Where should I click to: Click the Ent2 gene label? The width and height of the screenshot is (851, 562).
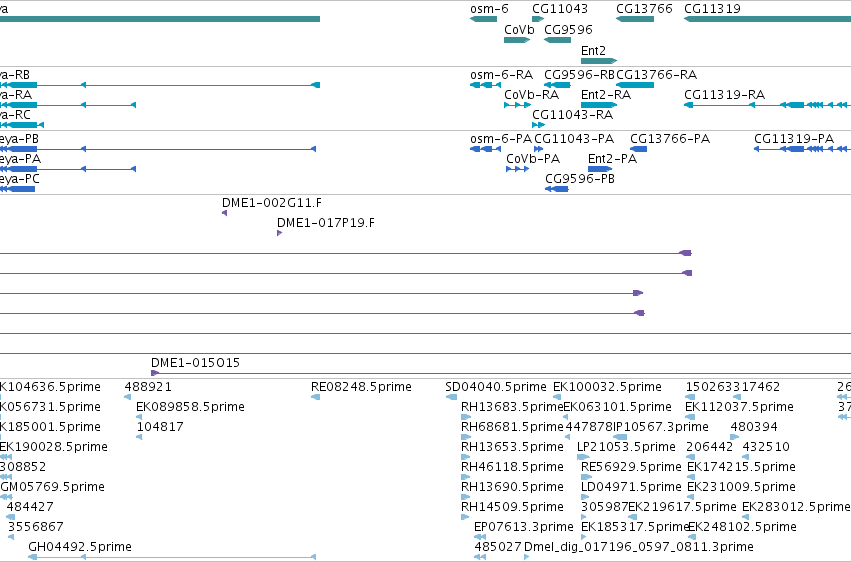(593, 50)
